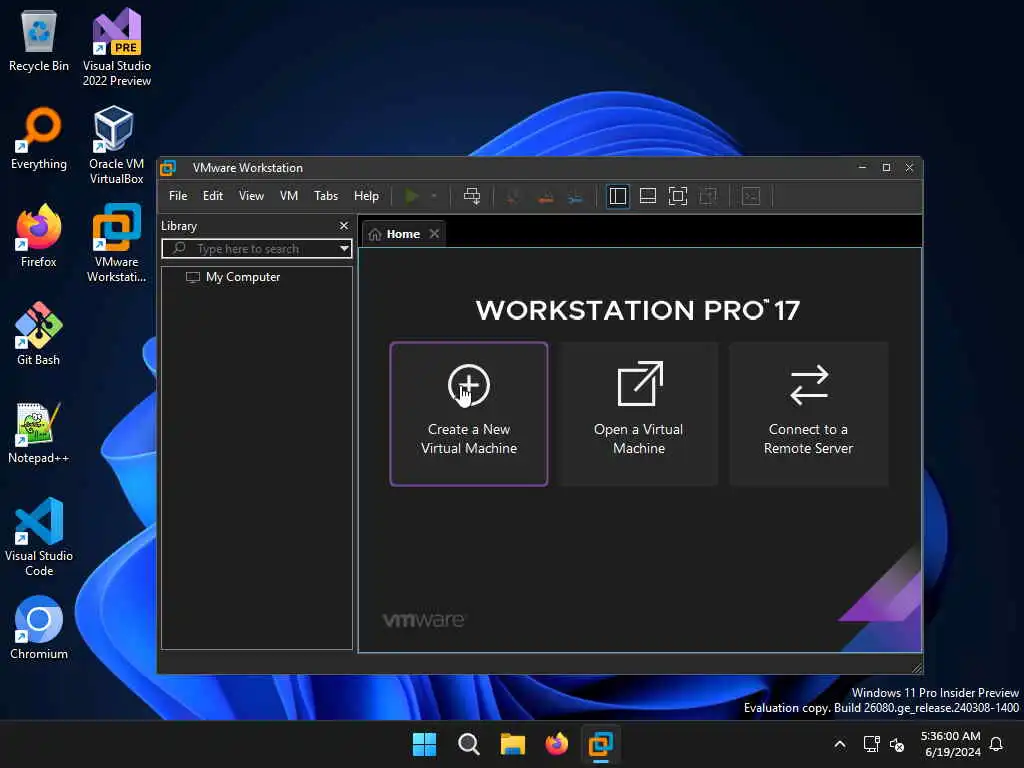Open the Library search dropdown arrow
This screenshot has width=1024, height=768.
coord(344,249)
